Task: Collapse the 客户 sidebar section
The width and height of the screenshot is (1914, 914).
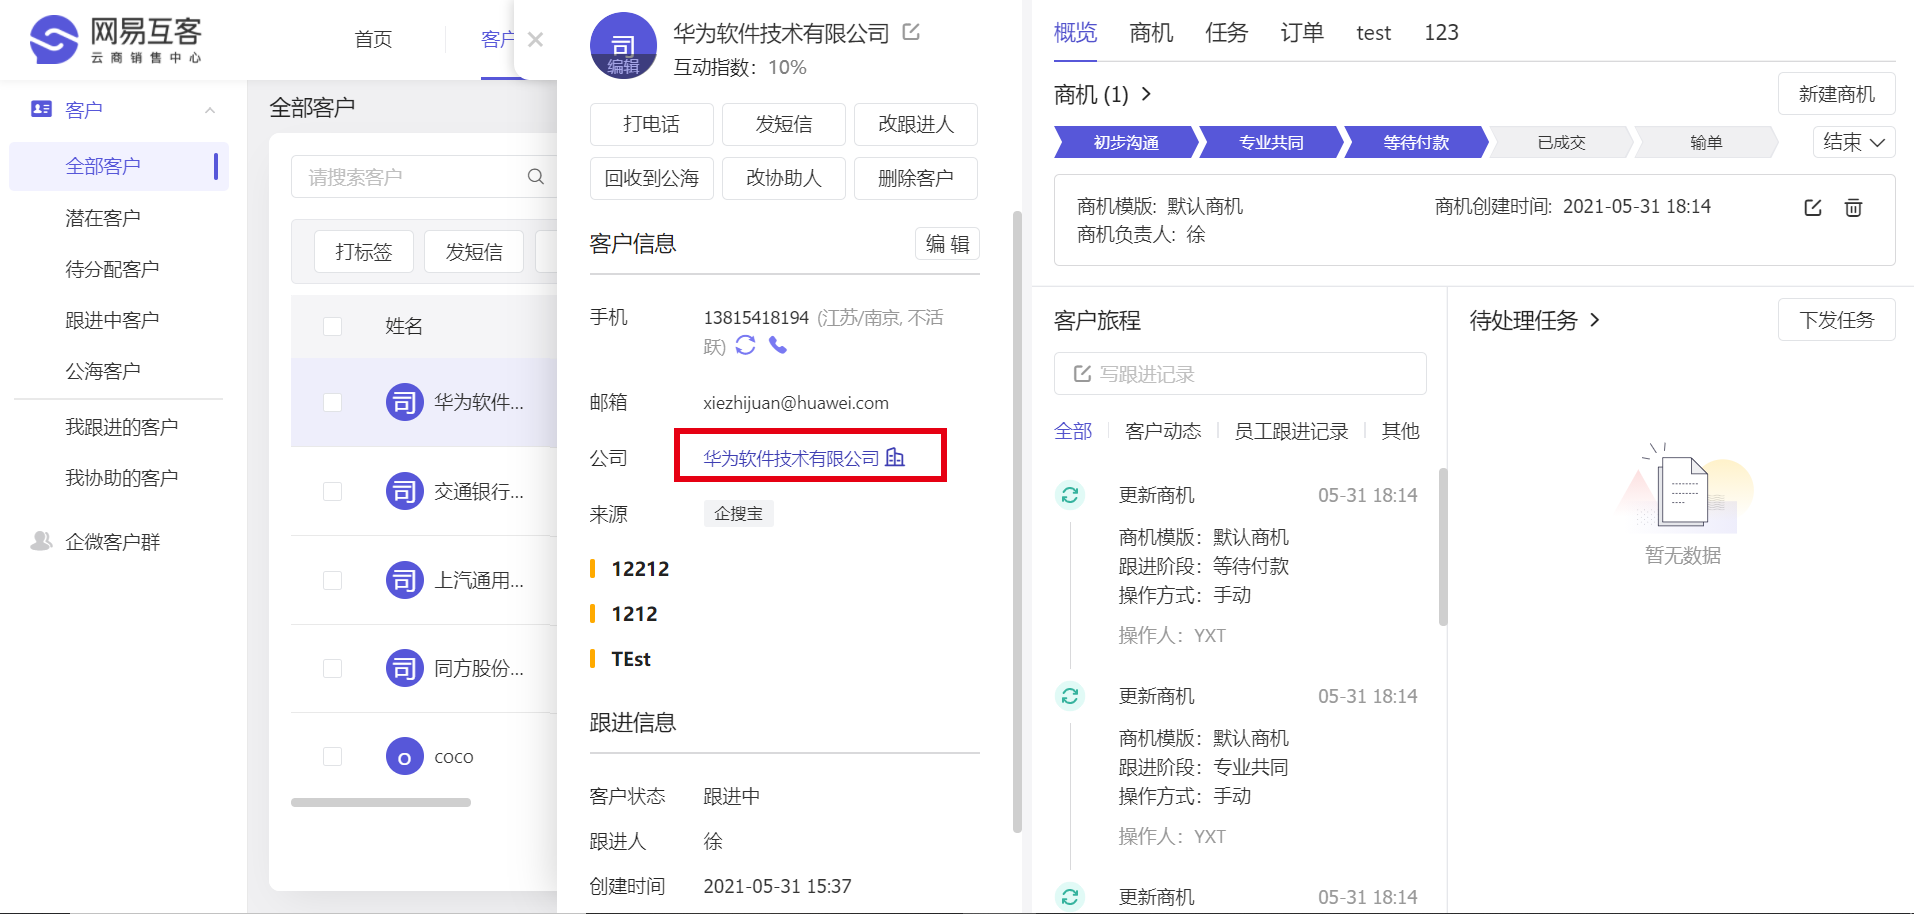Action: point(210,110)
